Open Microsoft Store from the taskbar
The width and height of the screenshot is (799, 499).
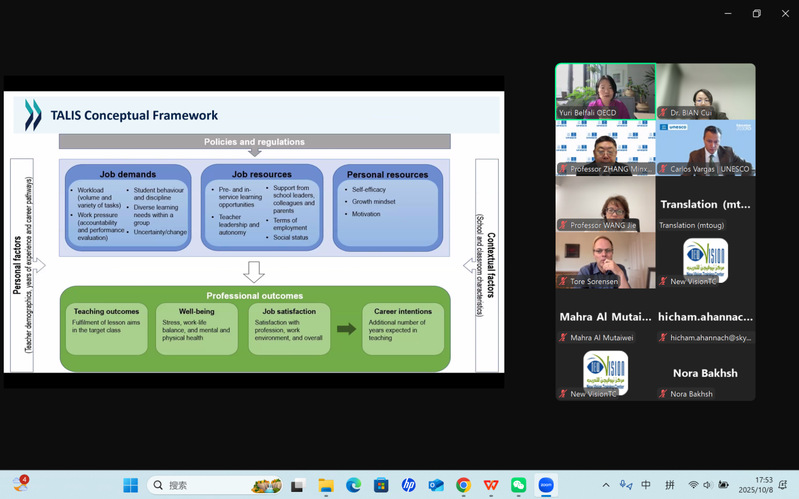(381, 485)
